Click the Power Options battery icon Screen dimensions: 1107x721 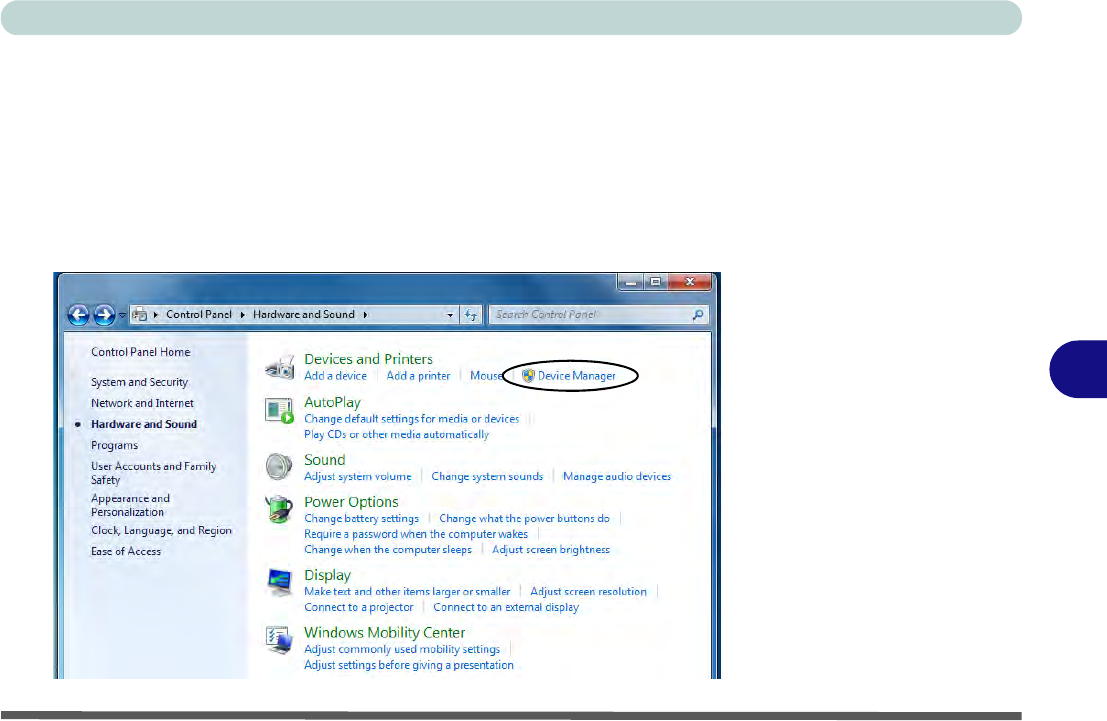tap(279, 509)
